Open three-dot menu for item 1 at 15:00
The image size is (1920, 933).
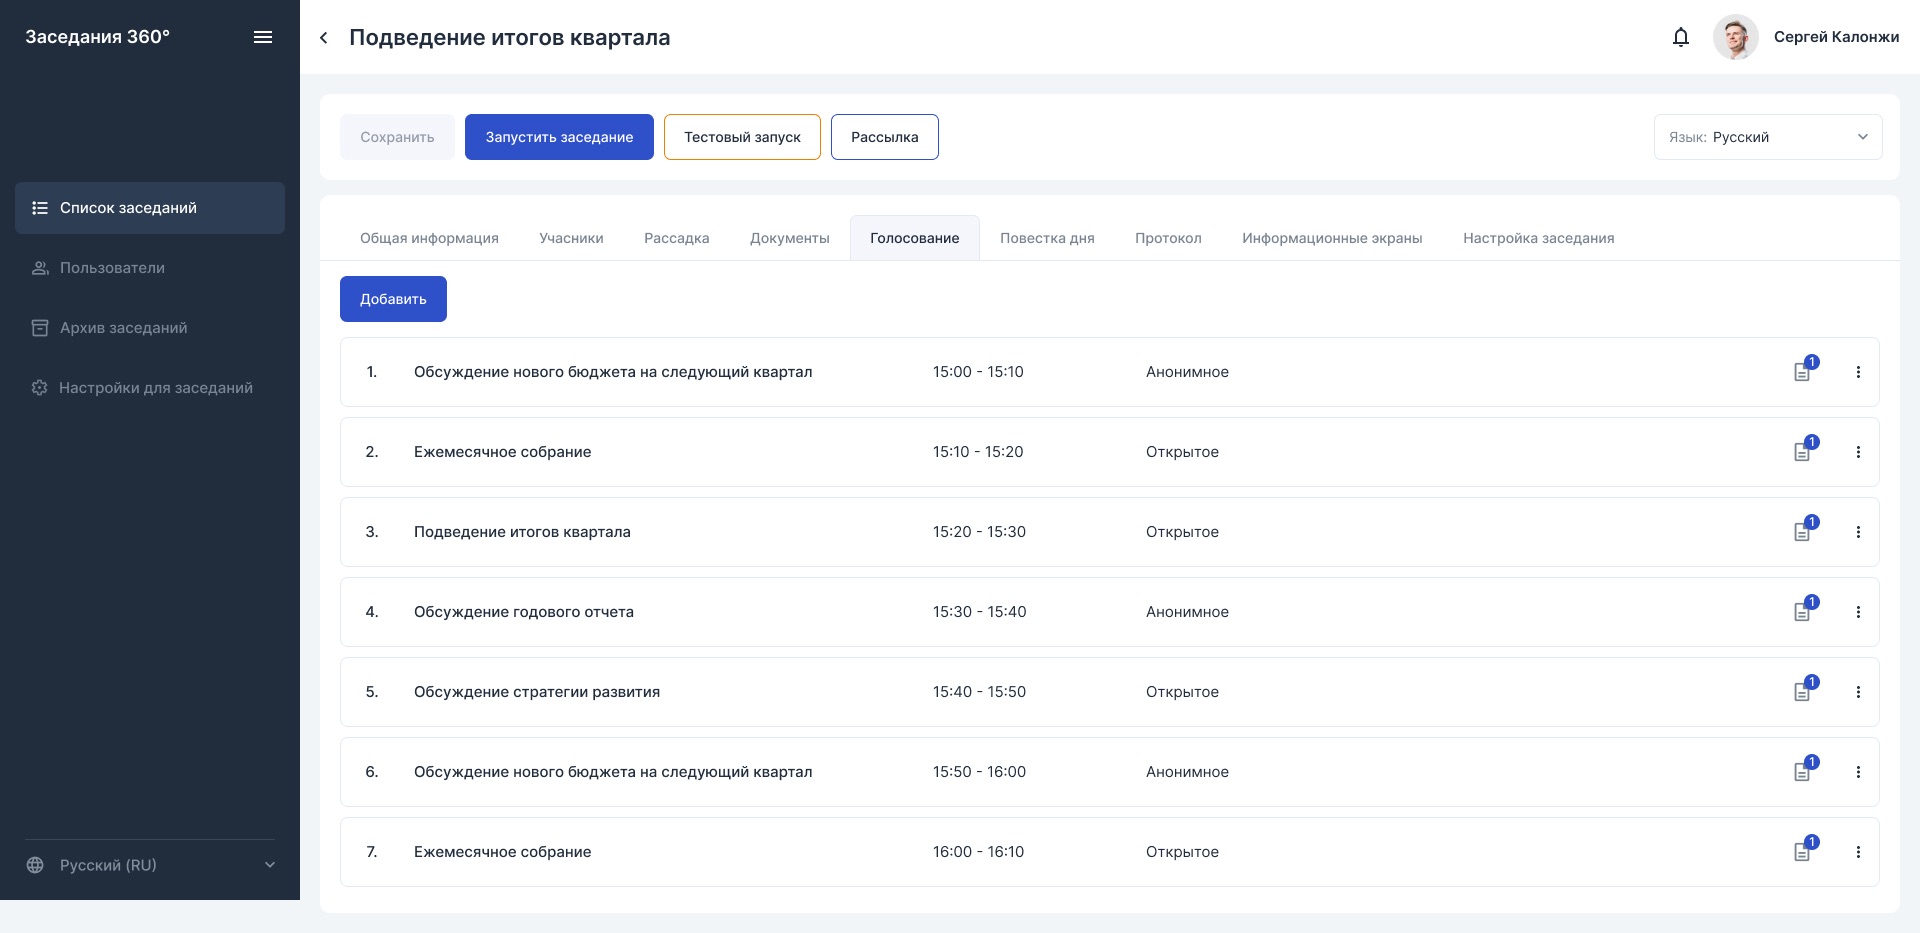(1858, 372)
